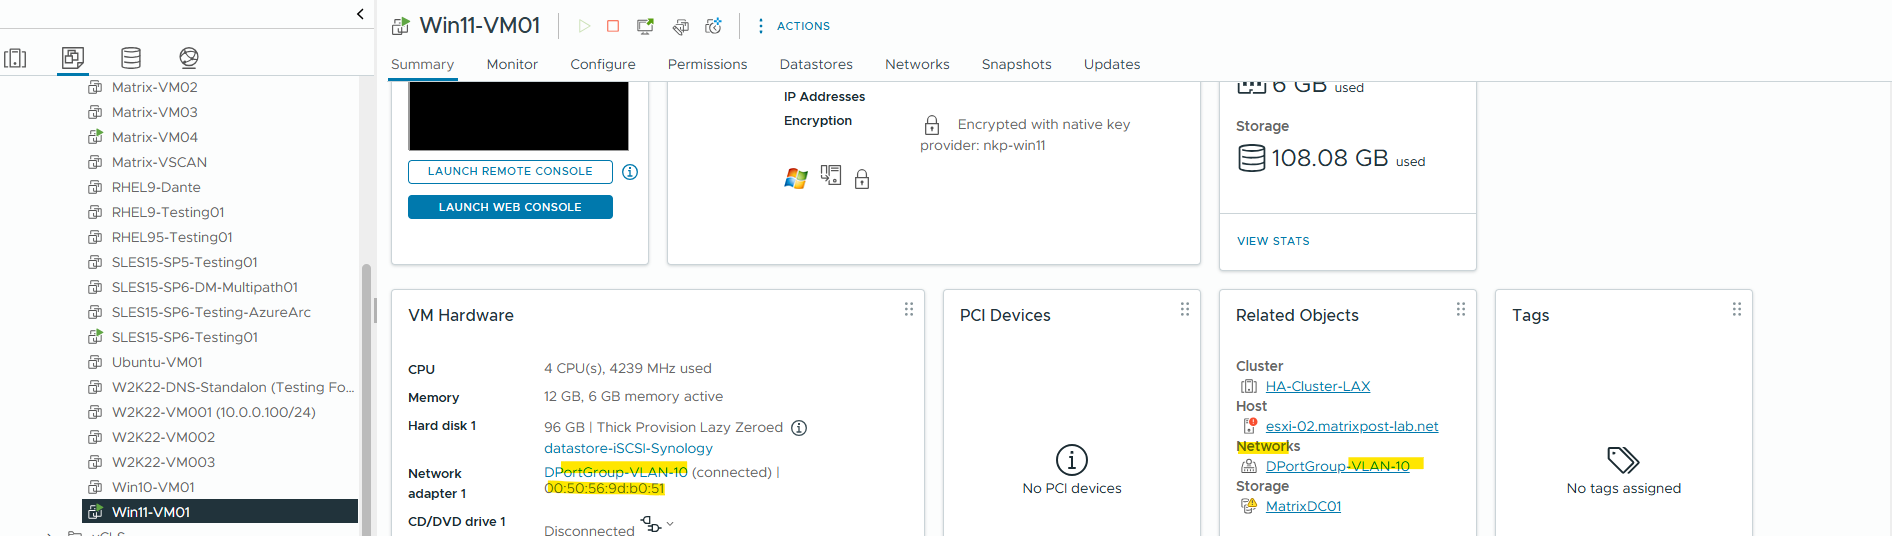The height and width of the screenshot is (536, 1892).
Task: Switch to Networking inventory view icon
Action: pos(189,58)
